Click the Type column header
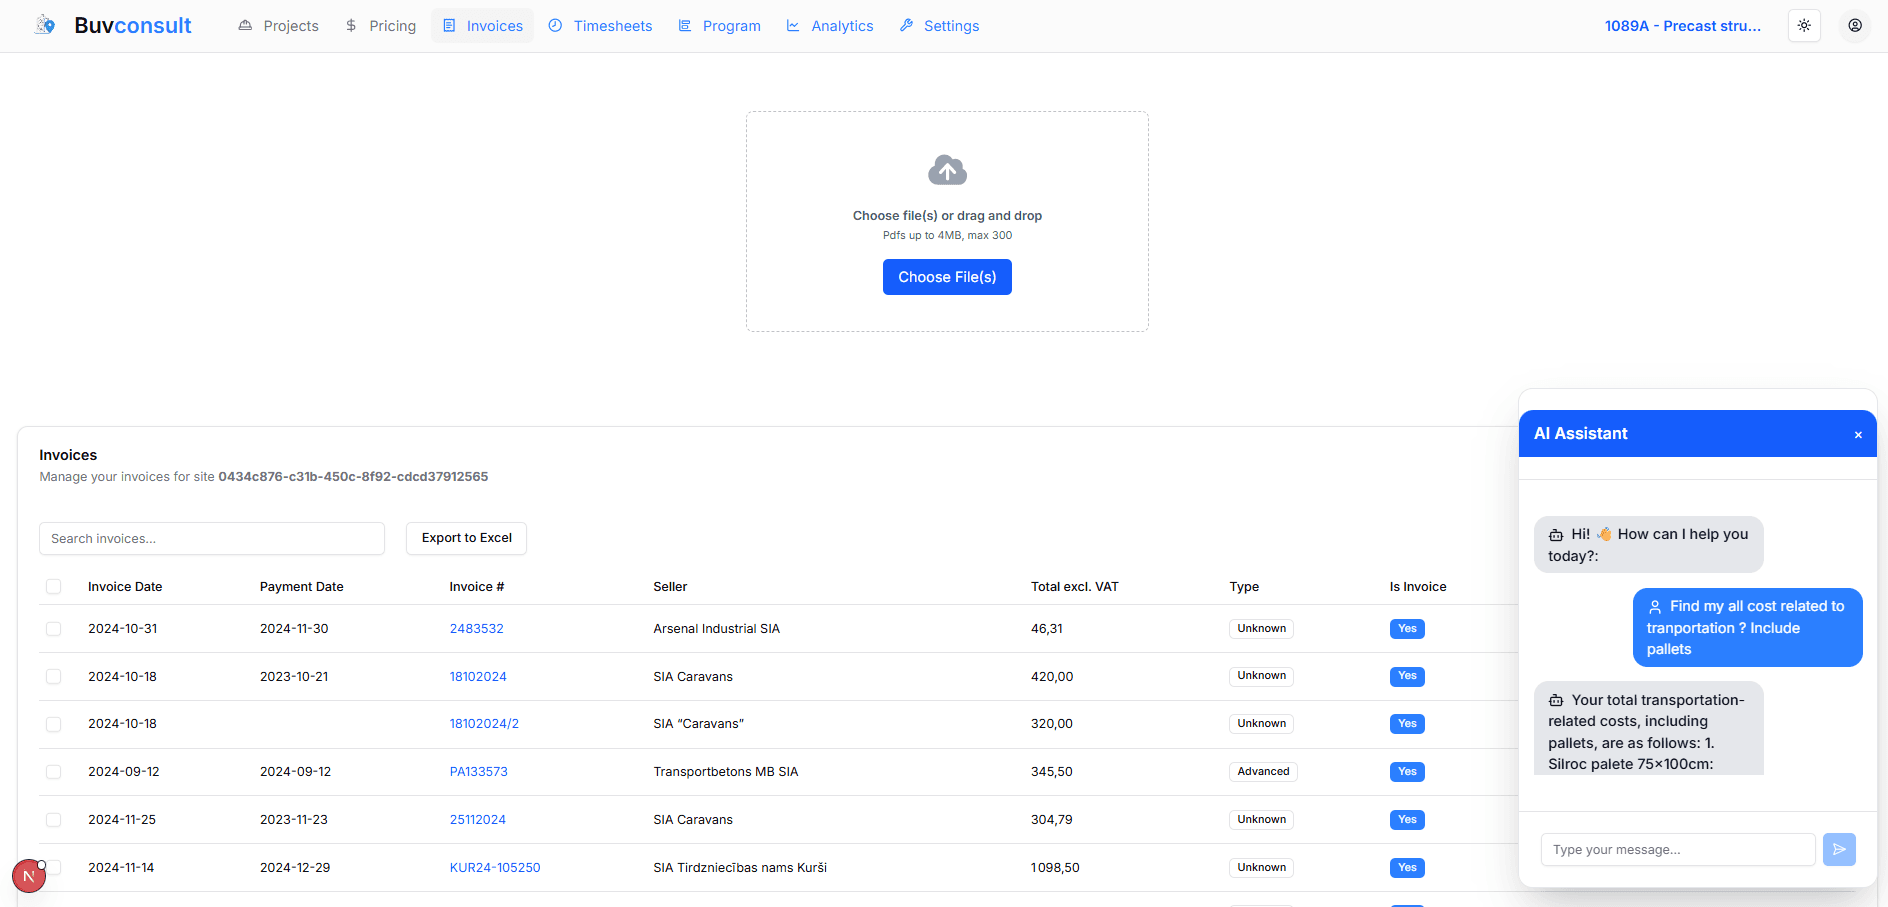 click(1244, 587)
